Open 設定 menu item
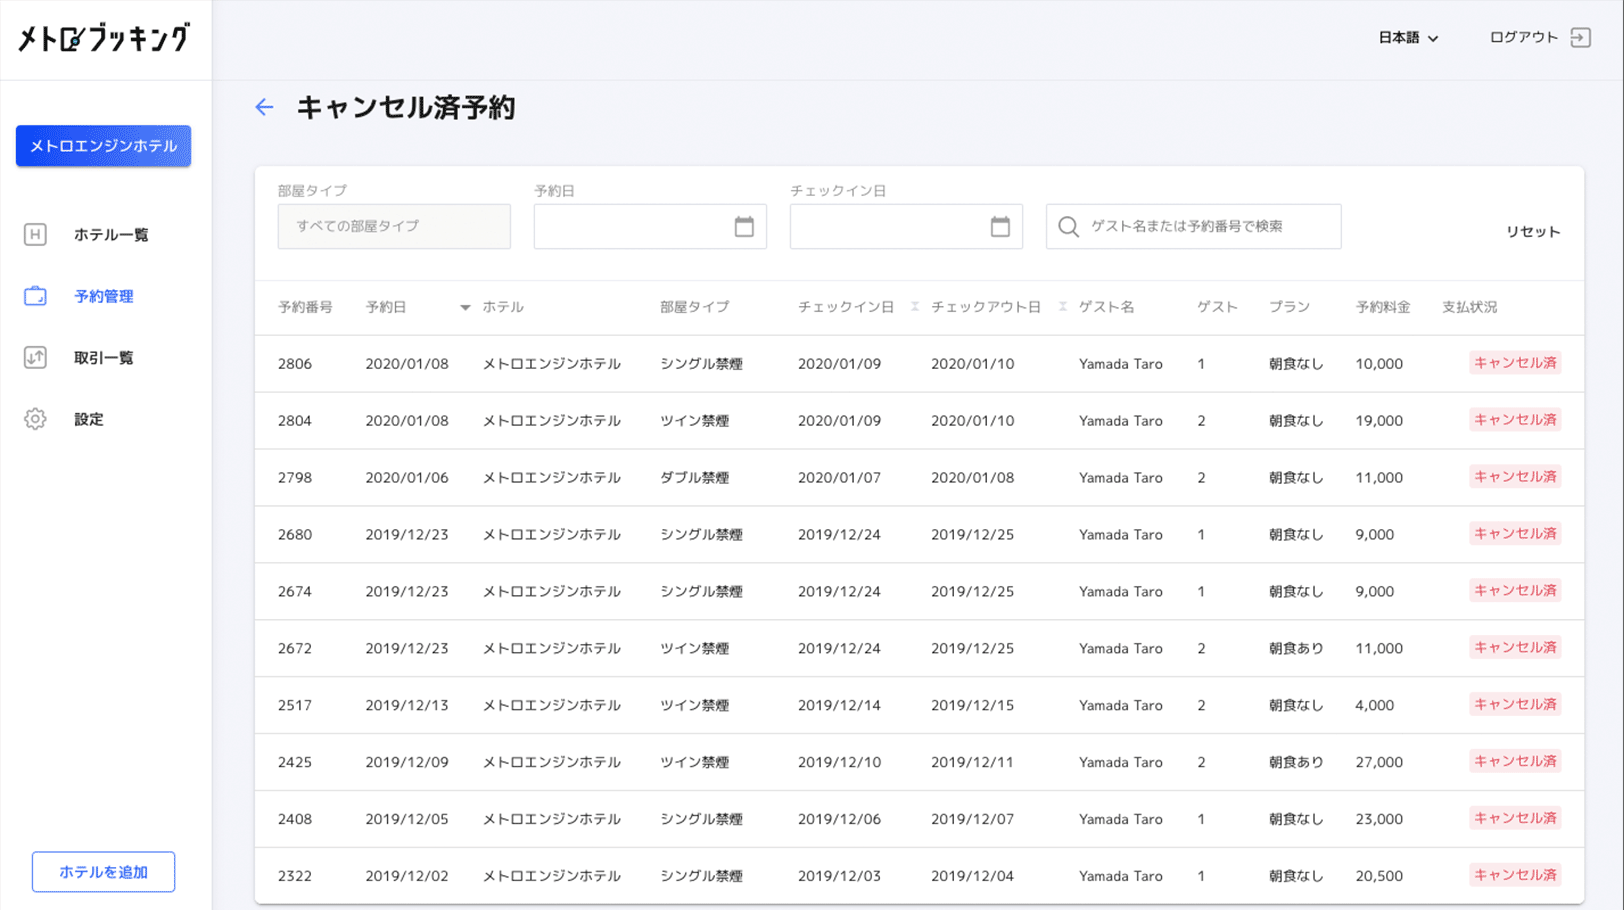 pos(89,419)
